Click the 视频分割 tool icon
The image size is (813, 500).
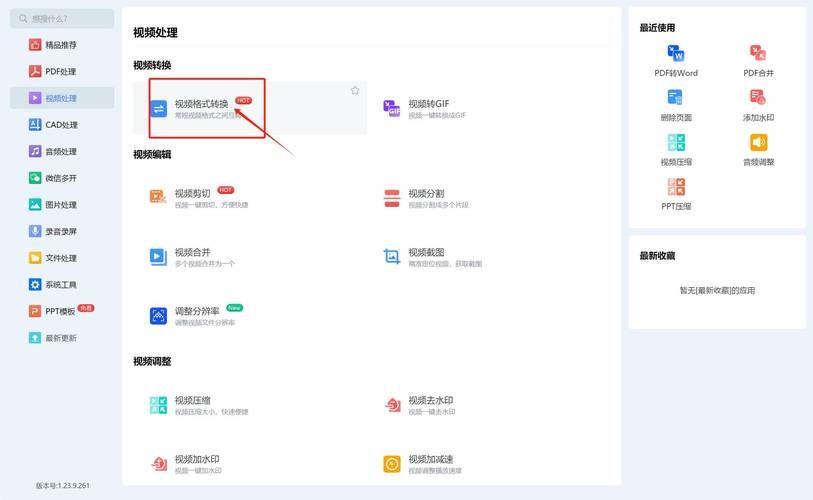(x=392, y=198)
